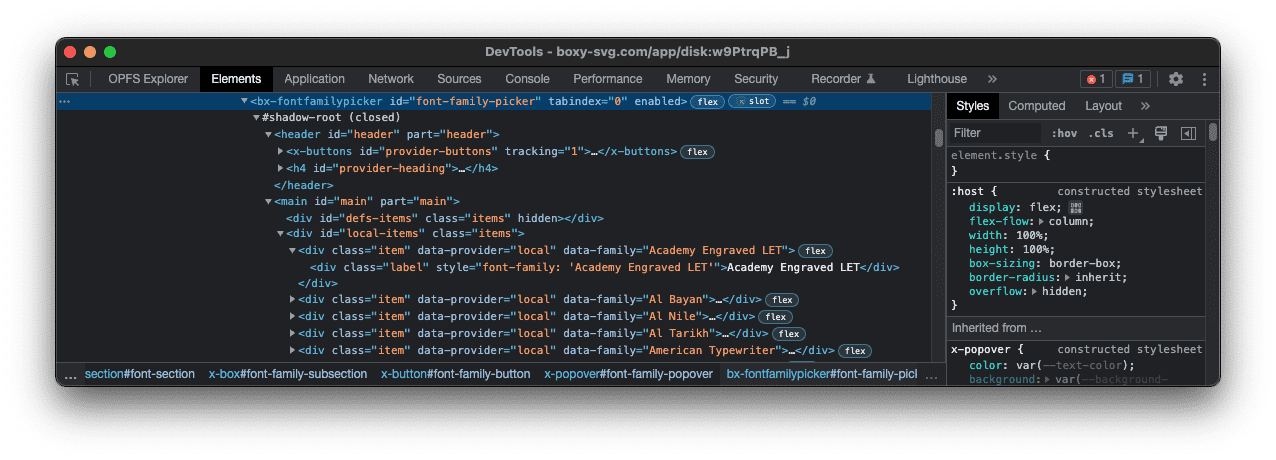The height and width of the screenshot is (460, 1276).
Task: Open DevTools settings gear
Action: click(x=1176, y=79)
